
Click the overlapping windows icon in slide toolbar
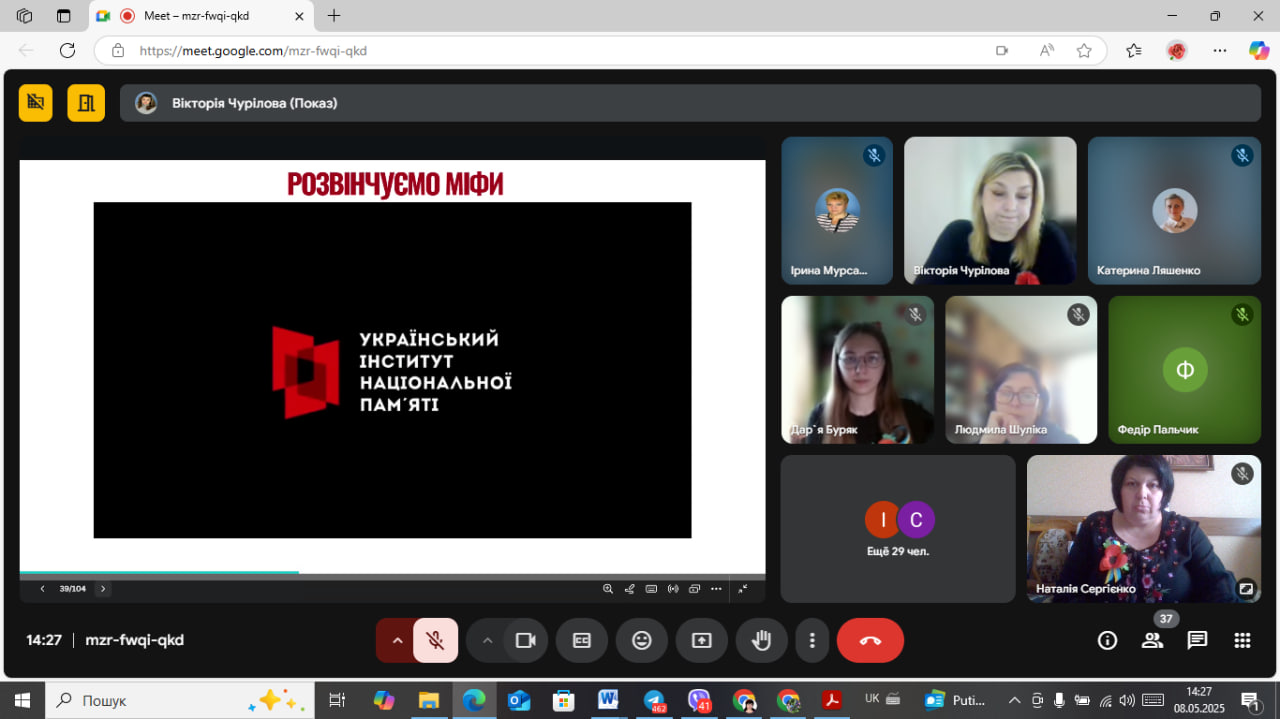click(x=695, y=589)
